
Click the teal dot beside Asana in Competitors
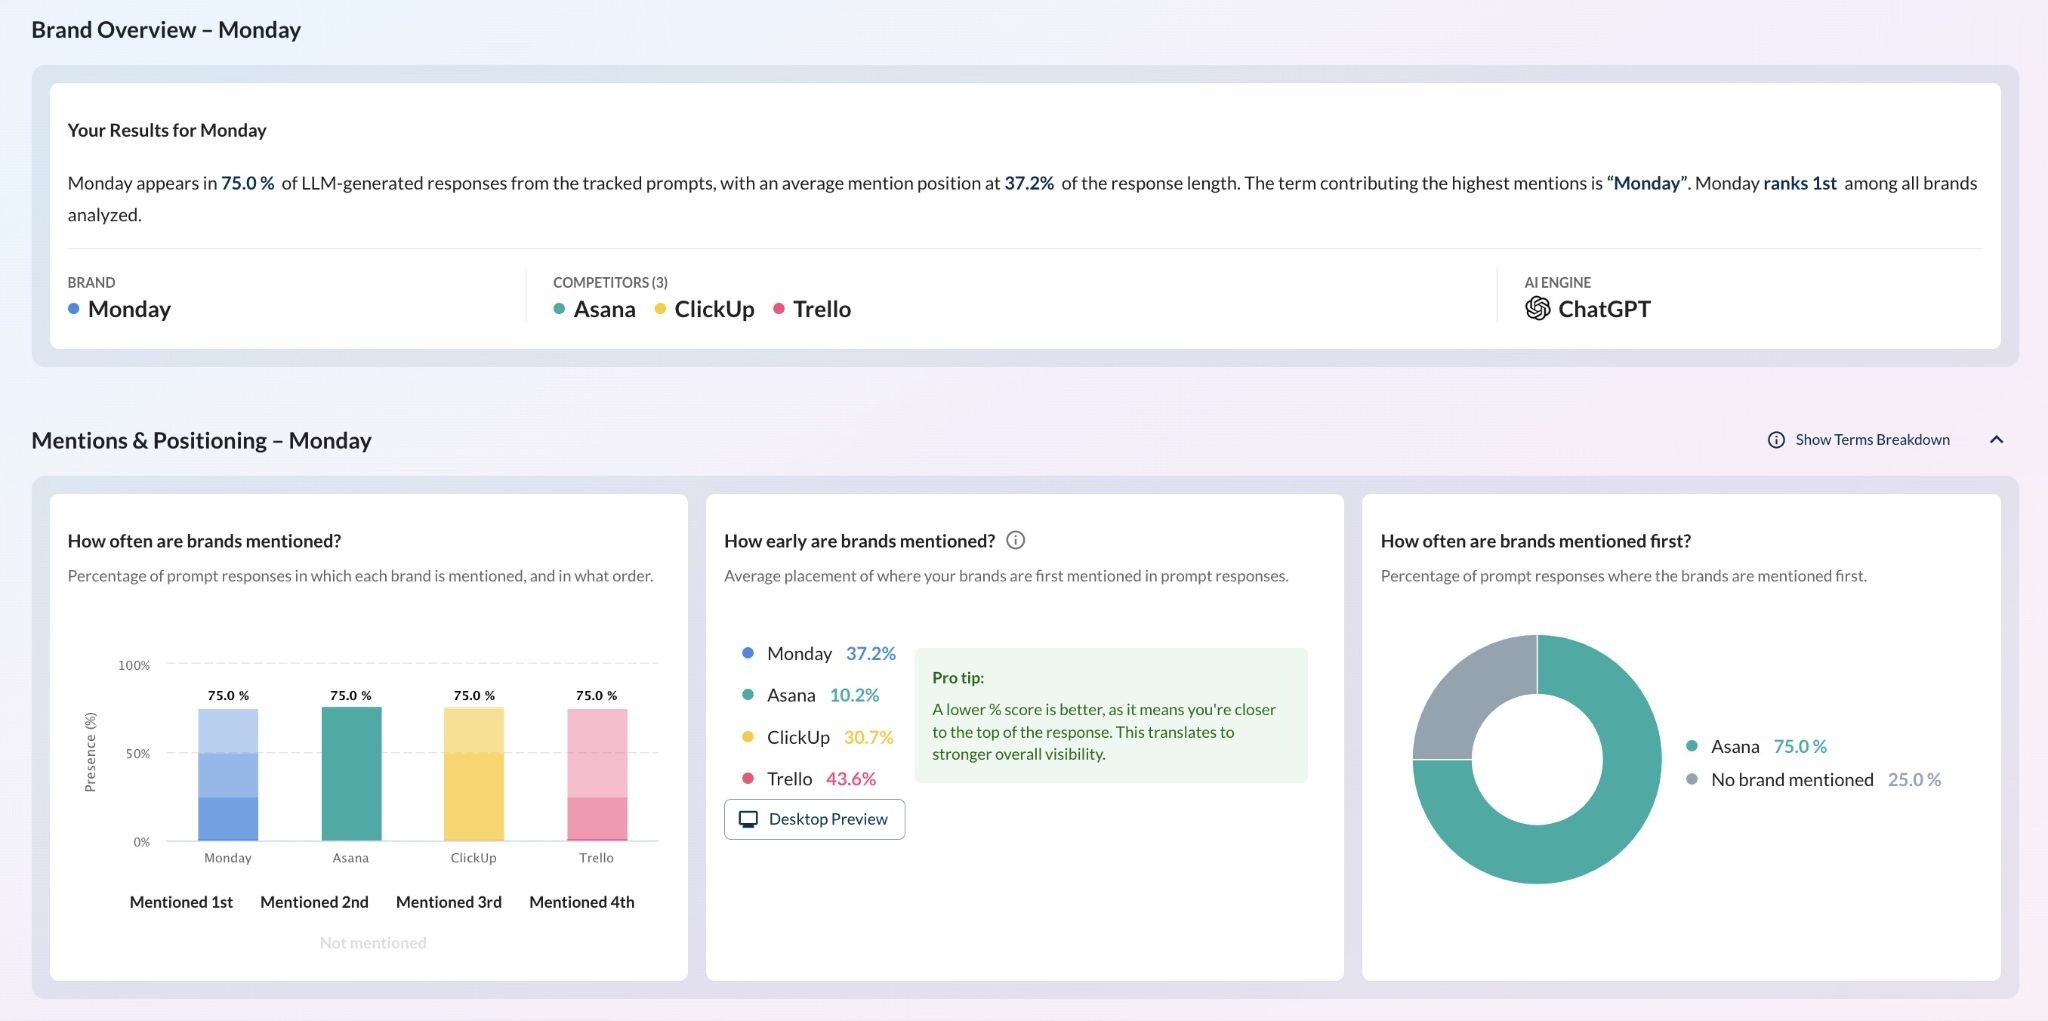click(559, 309)
